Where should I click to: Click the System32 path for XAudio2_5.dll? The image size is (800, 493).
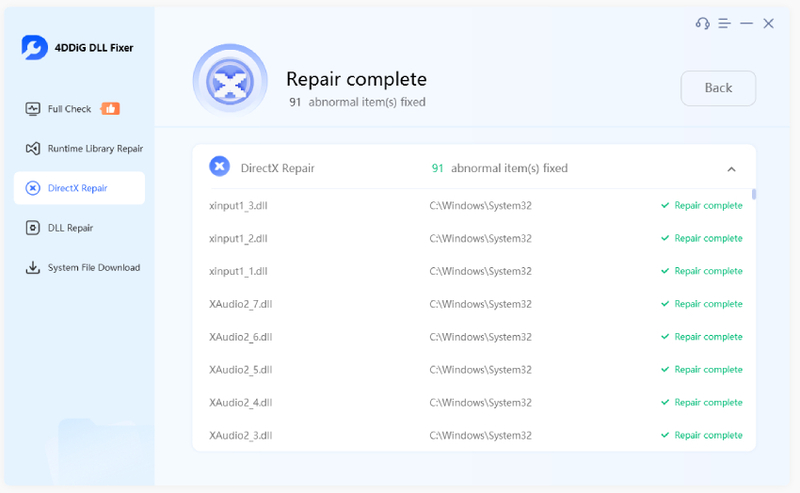(480, 369)
